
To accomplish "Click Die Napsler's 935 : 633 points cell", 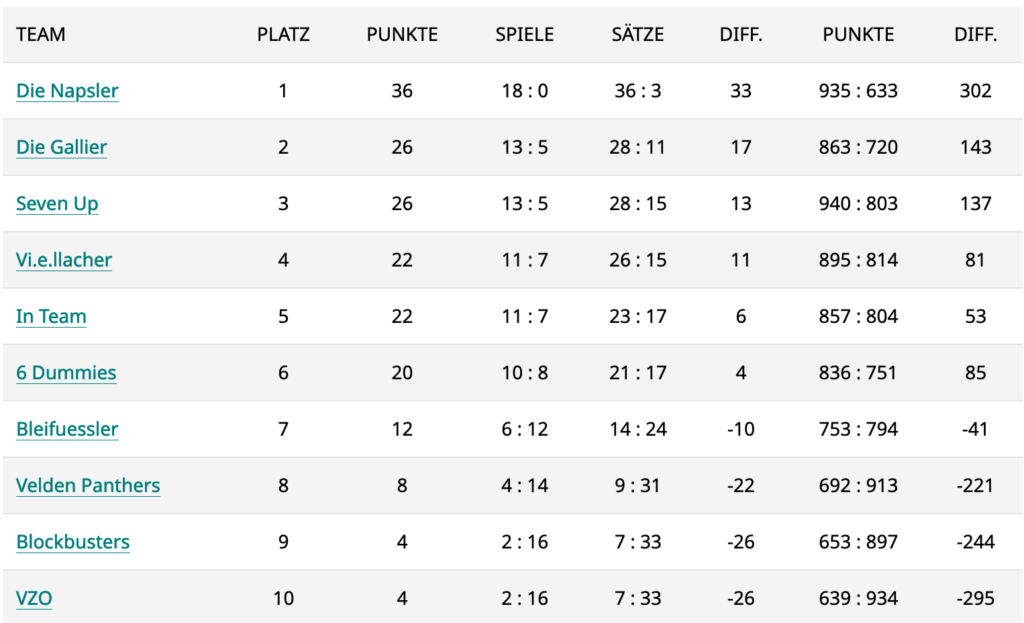I will (858, 91).
